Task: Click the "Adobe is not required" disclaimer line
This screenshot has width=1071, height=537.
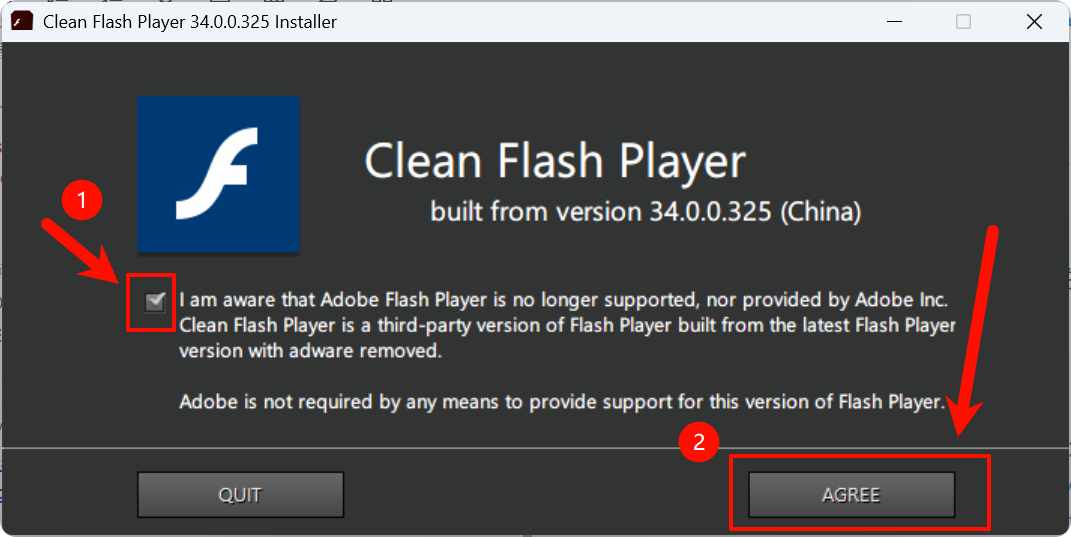Action: coord(561,402)
